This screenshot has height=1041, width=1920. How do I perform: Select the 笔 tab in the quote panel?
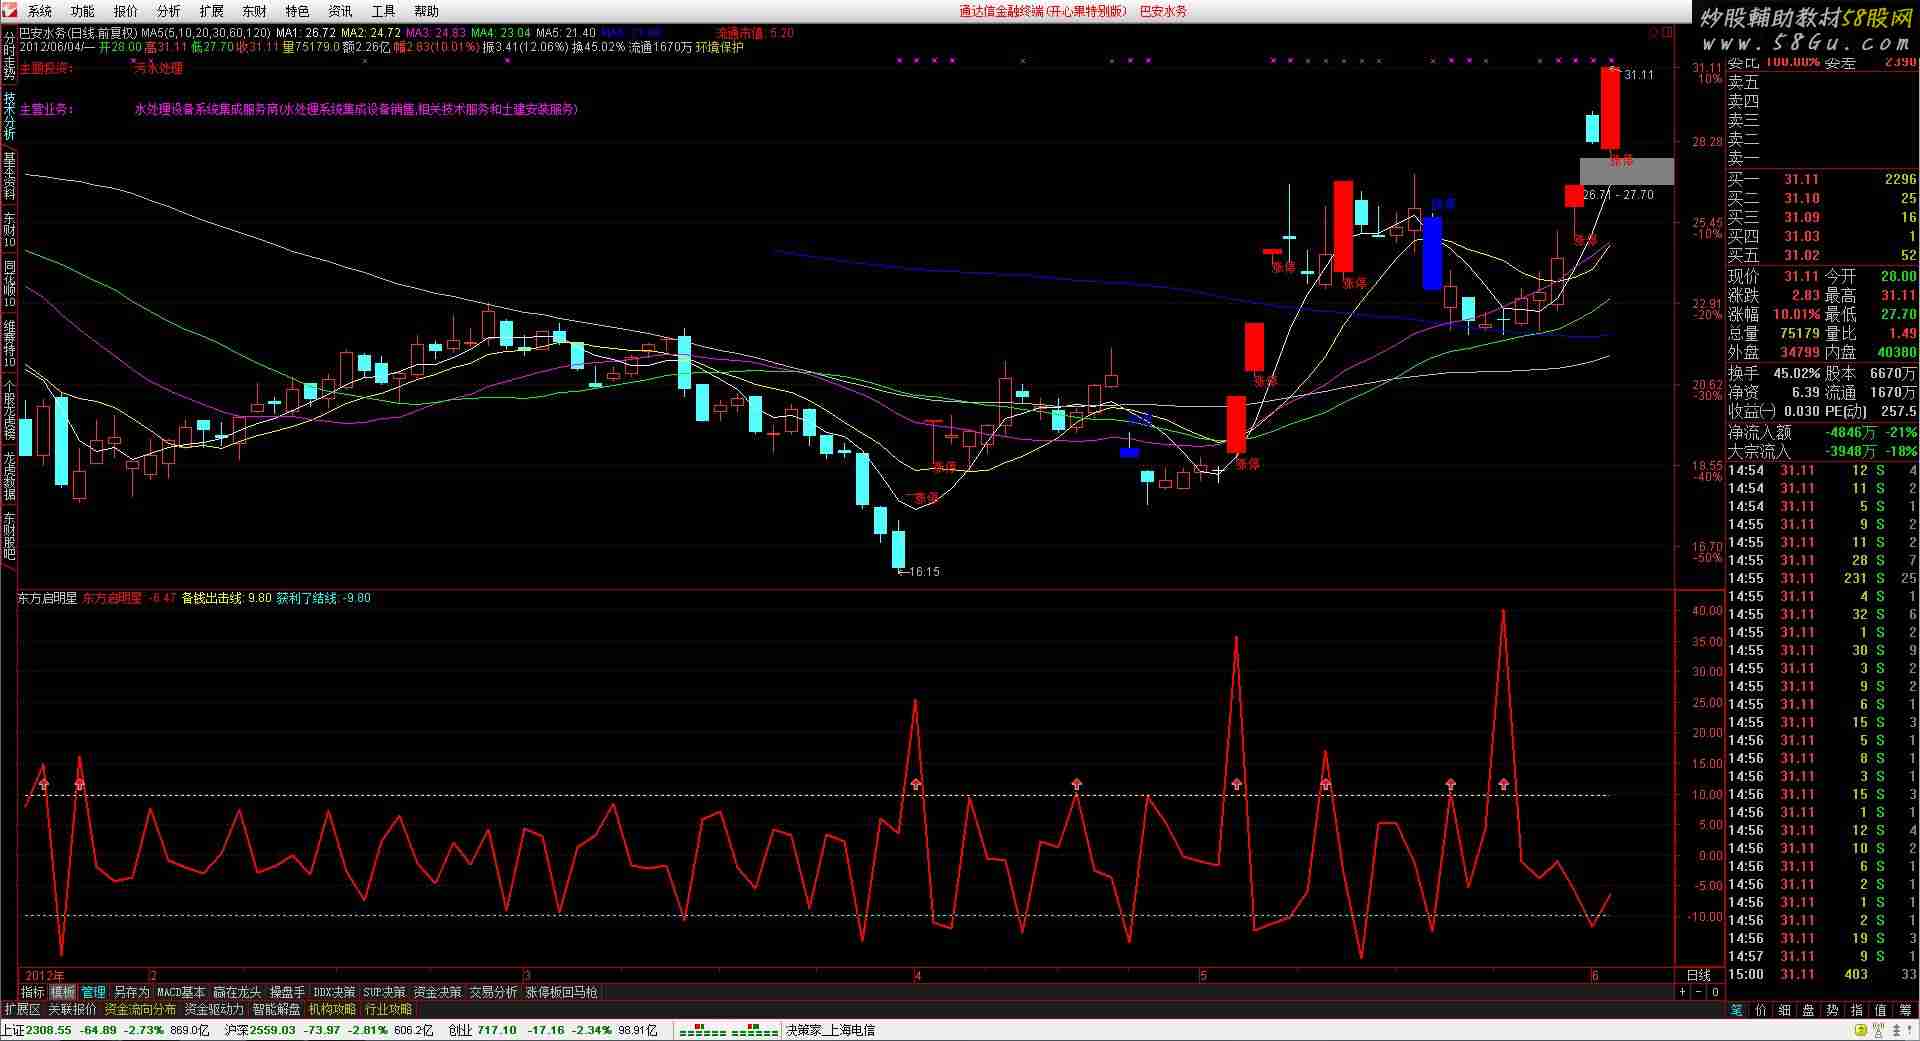[x=1736, y=1010]
